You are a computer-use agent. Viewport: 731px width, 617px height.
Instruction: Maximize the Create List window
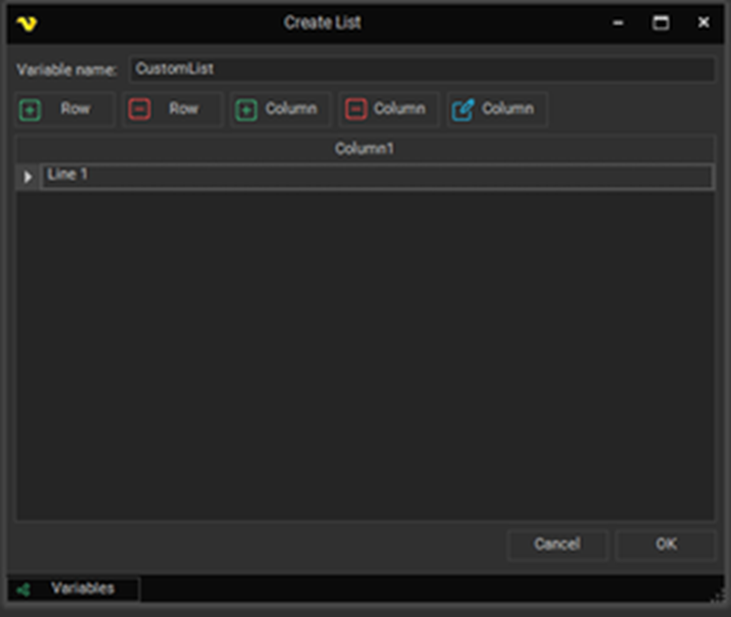tap(661, 22)
